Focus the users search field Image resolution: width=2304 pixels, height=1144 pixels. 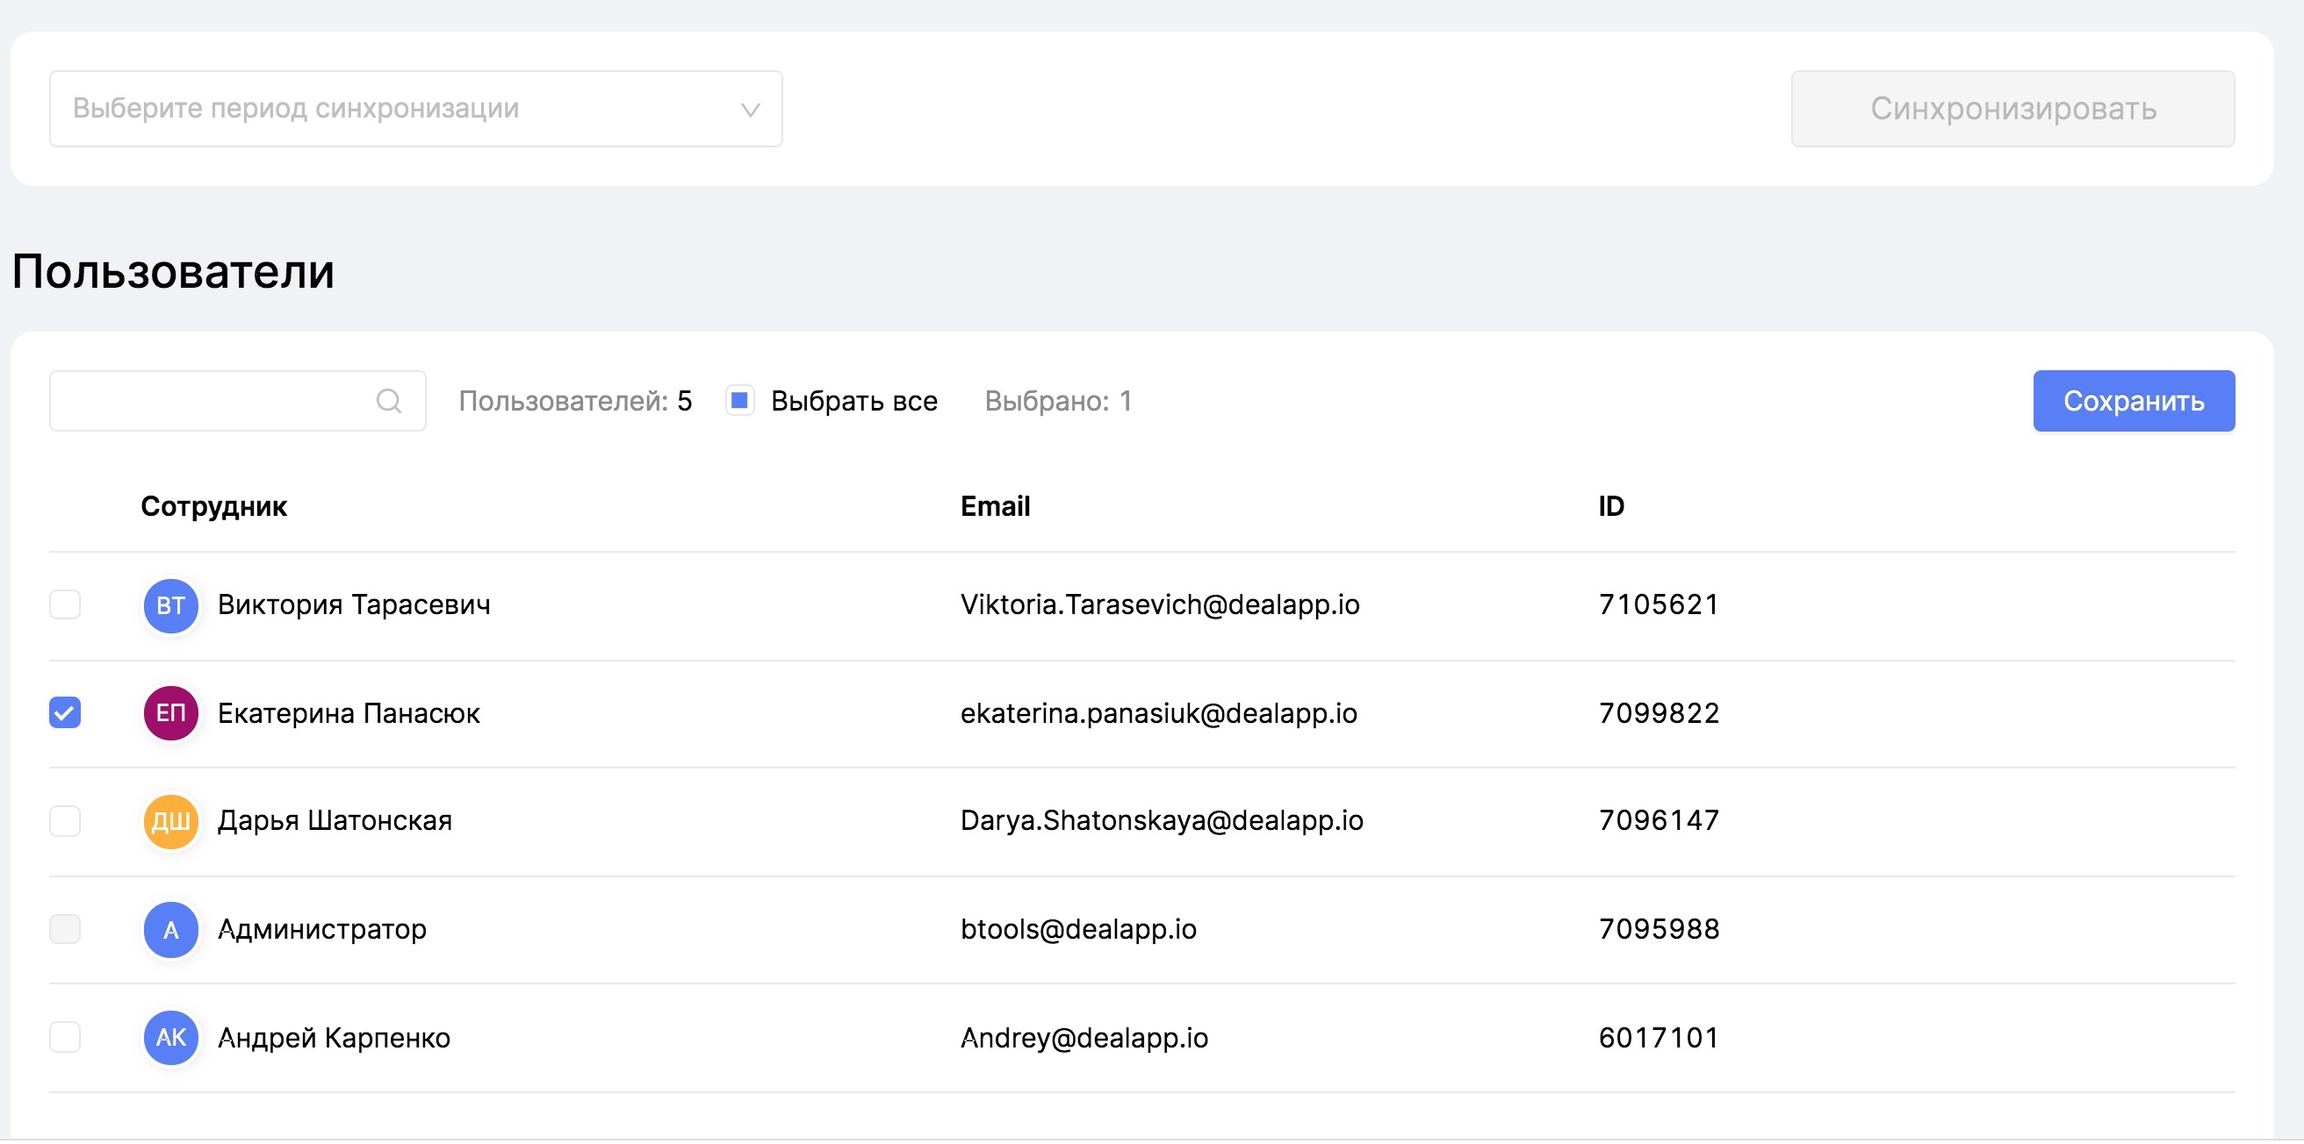tap(210, 401)
